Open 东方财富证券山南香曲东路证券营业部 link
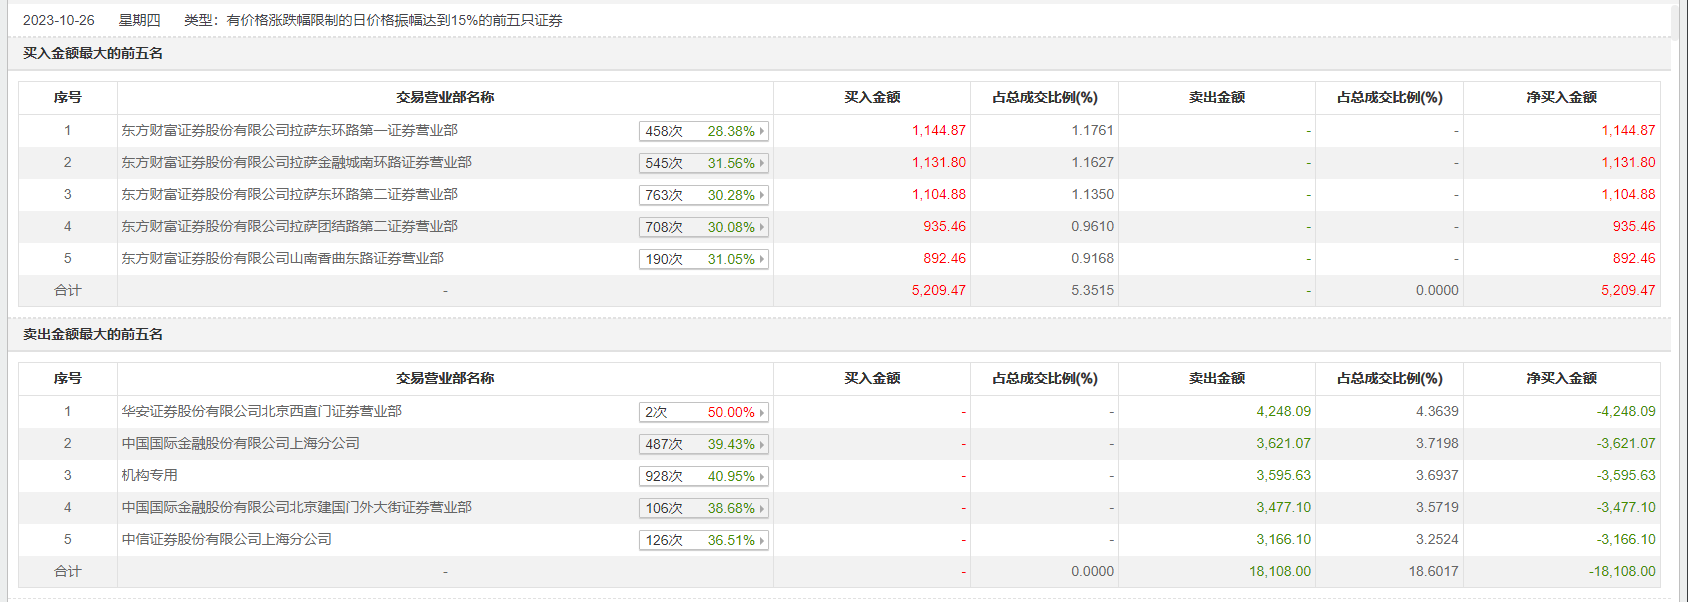 [x=283, y=258]
